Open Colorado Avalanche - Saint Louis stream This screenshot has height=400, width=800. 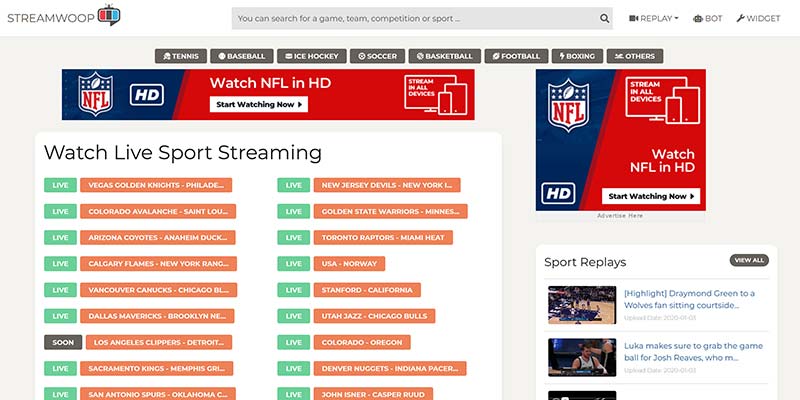(x=158, y=211)
